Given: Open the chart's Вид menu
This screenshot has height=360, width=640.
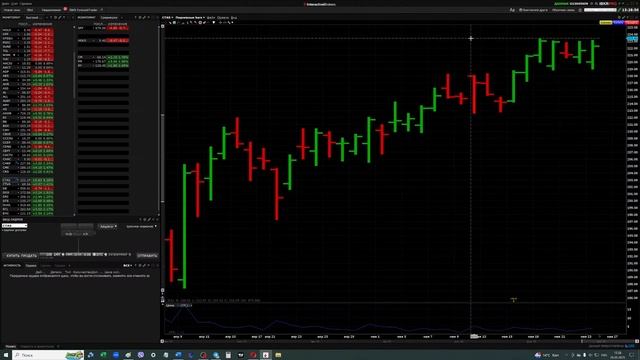Looking at the screenshot, I should click(234, 18).
